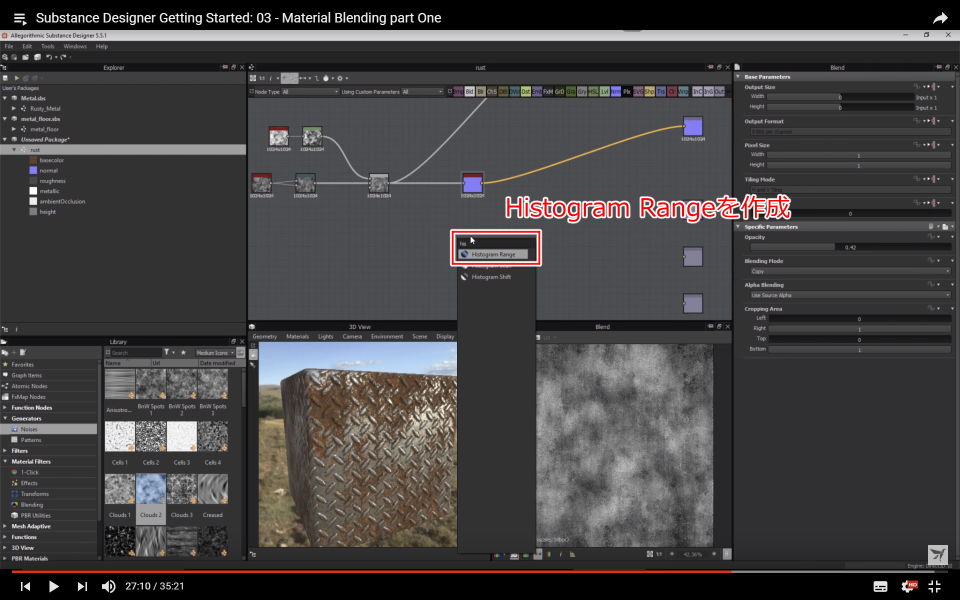The width and height of the screenshot is (960, 600).
Task: Adjust the Opacity slider at 0.42
Action: click(850, 247)
